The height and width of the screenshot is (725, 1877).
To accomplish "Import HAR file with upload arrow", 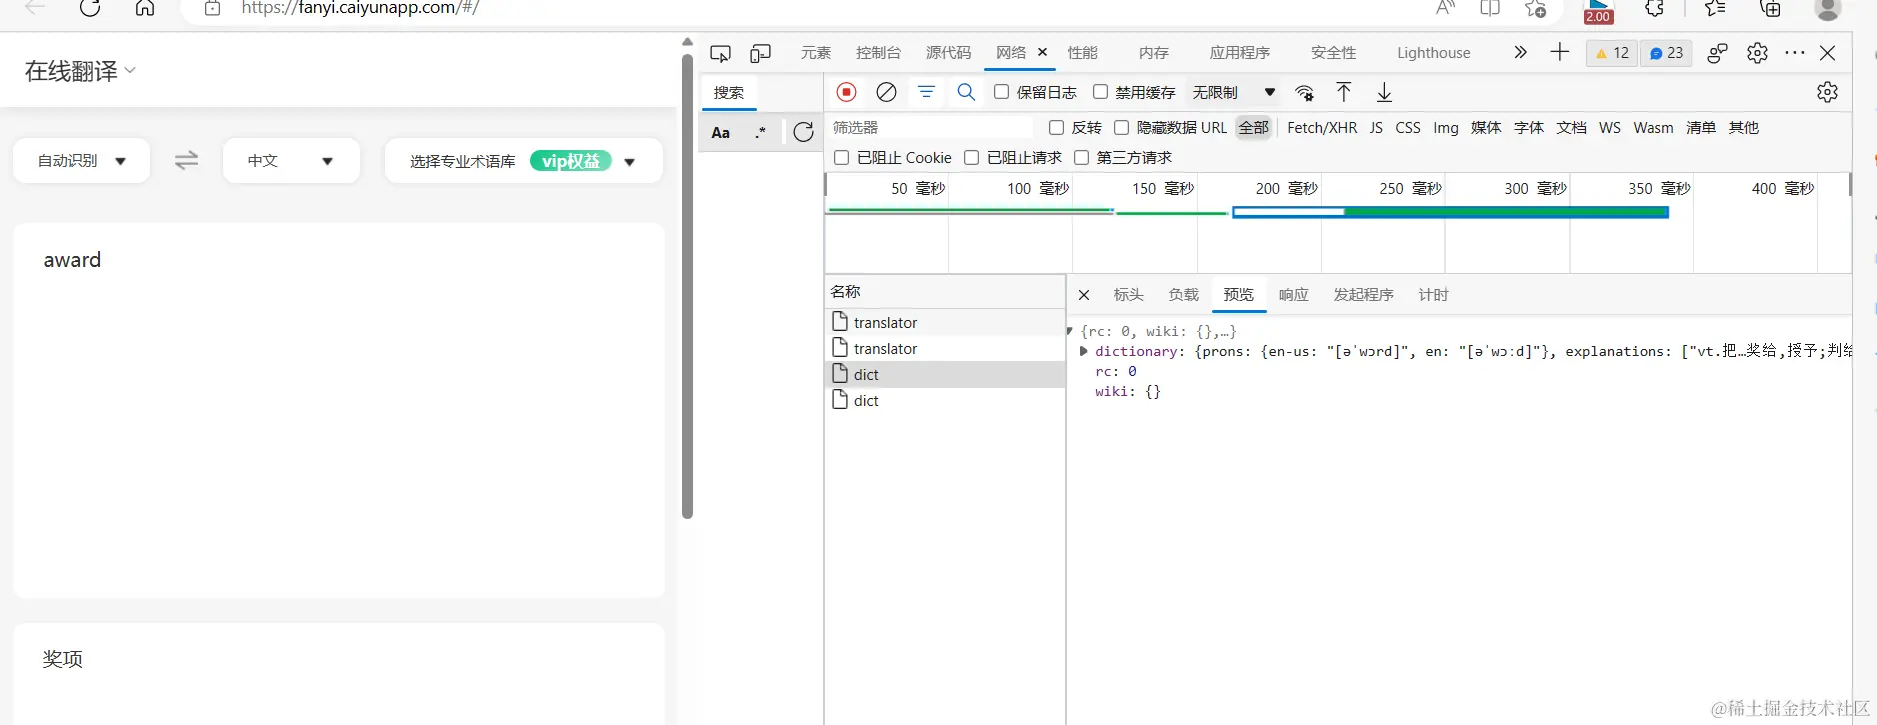I will [x=1344, y=92].
